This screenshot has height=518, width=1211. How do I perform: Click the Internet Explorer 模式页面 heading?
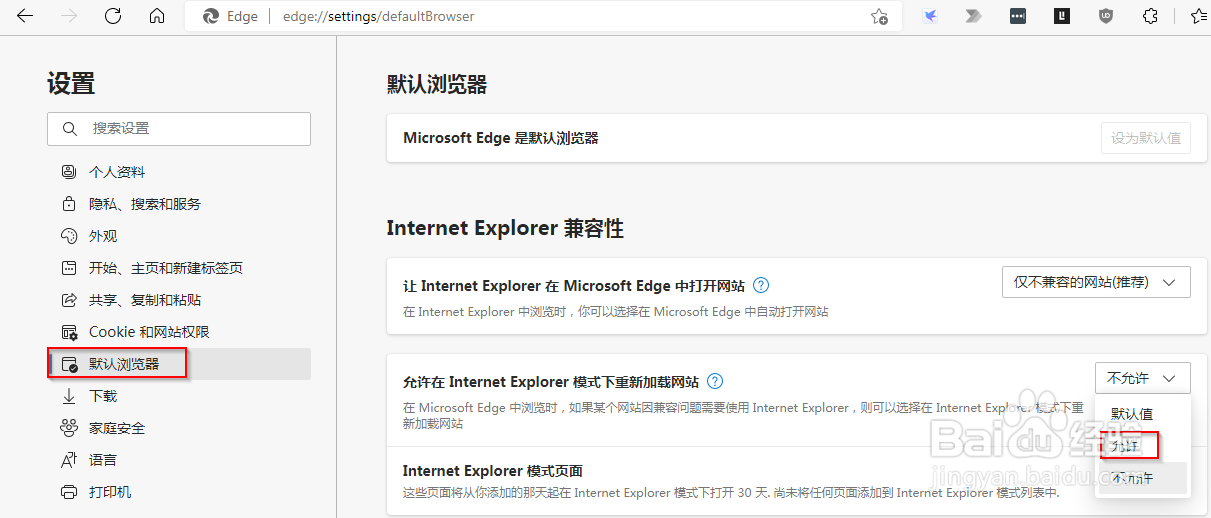click(492, 471)
